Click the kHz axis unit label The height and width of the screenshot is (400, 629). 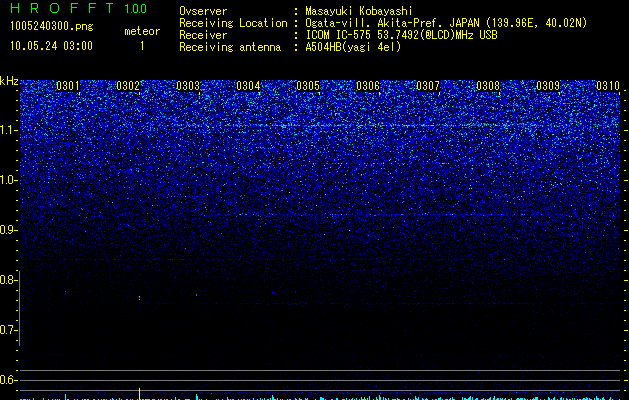(x=9, y=81)
